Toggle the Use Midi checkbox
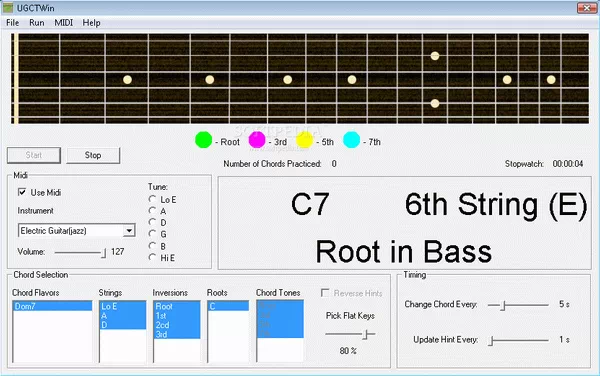 pos(22,192)
